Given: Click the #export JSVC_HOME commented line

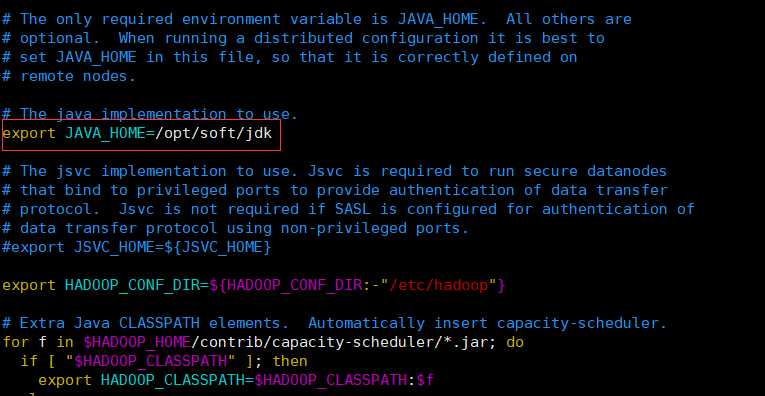Looking at the screenshot, I should [x=137, y=247].
